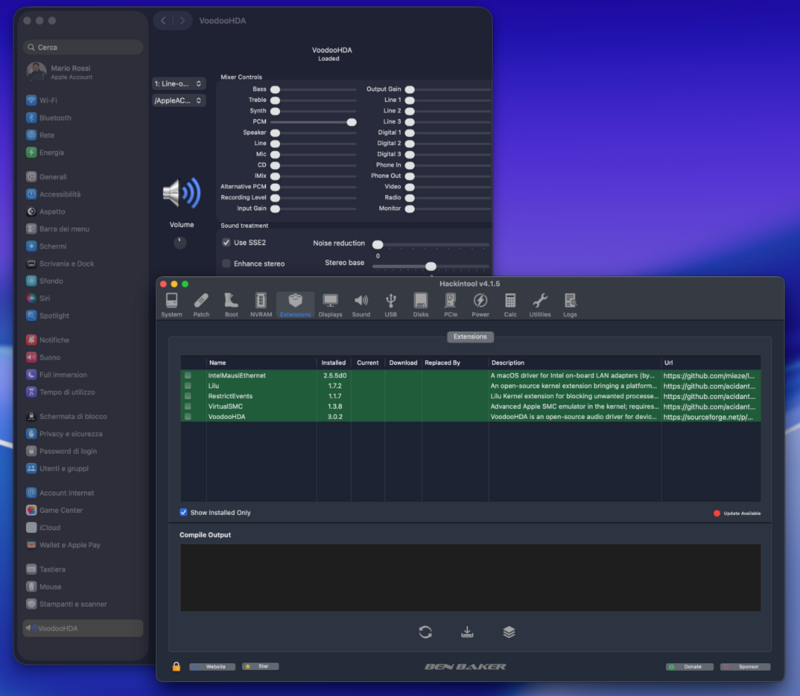Click the orange lock icon
This screenshot has height=696, width=800.
point(177,666)
